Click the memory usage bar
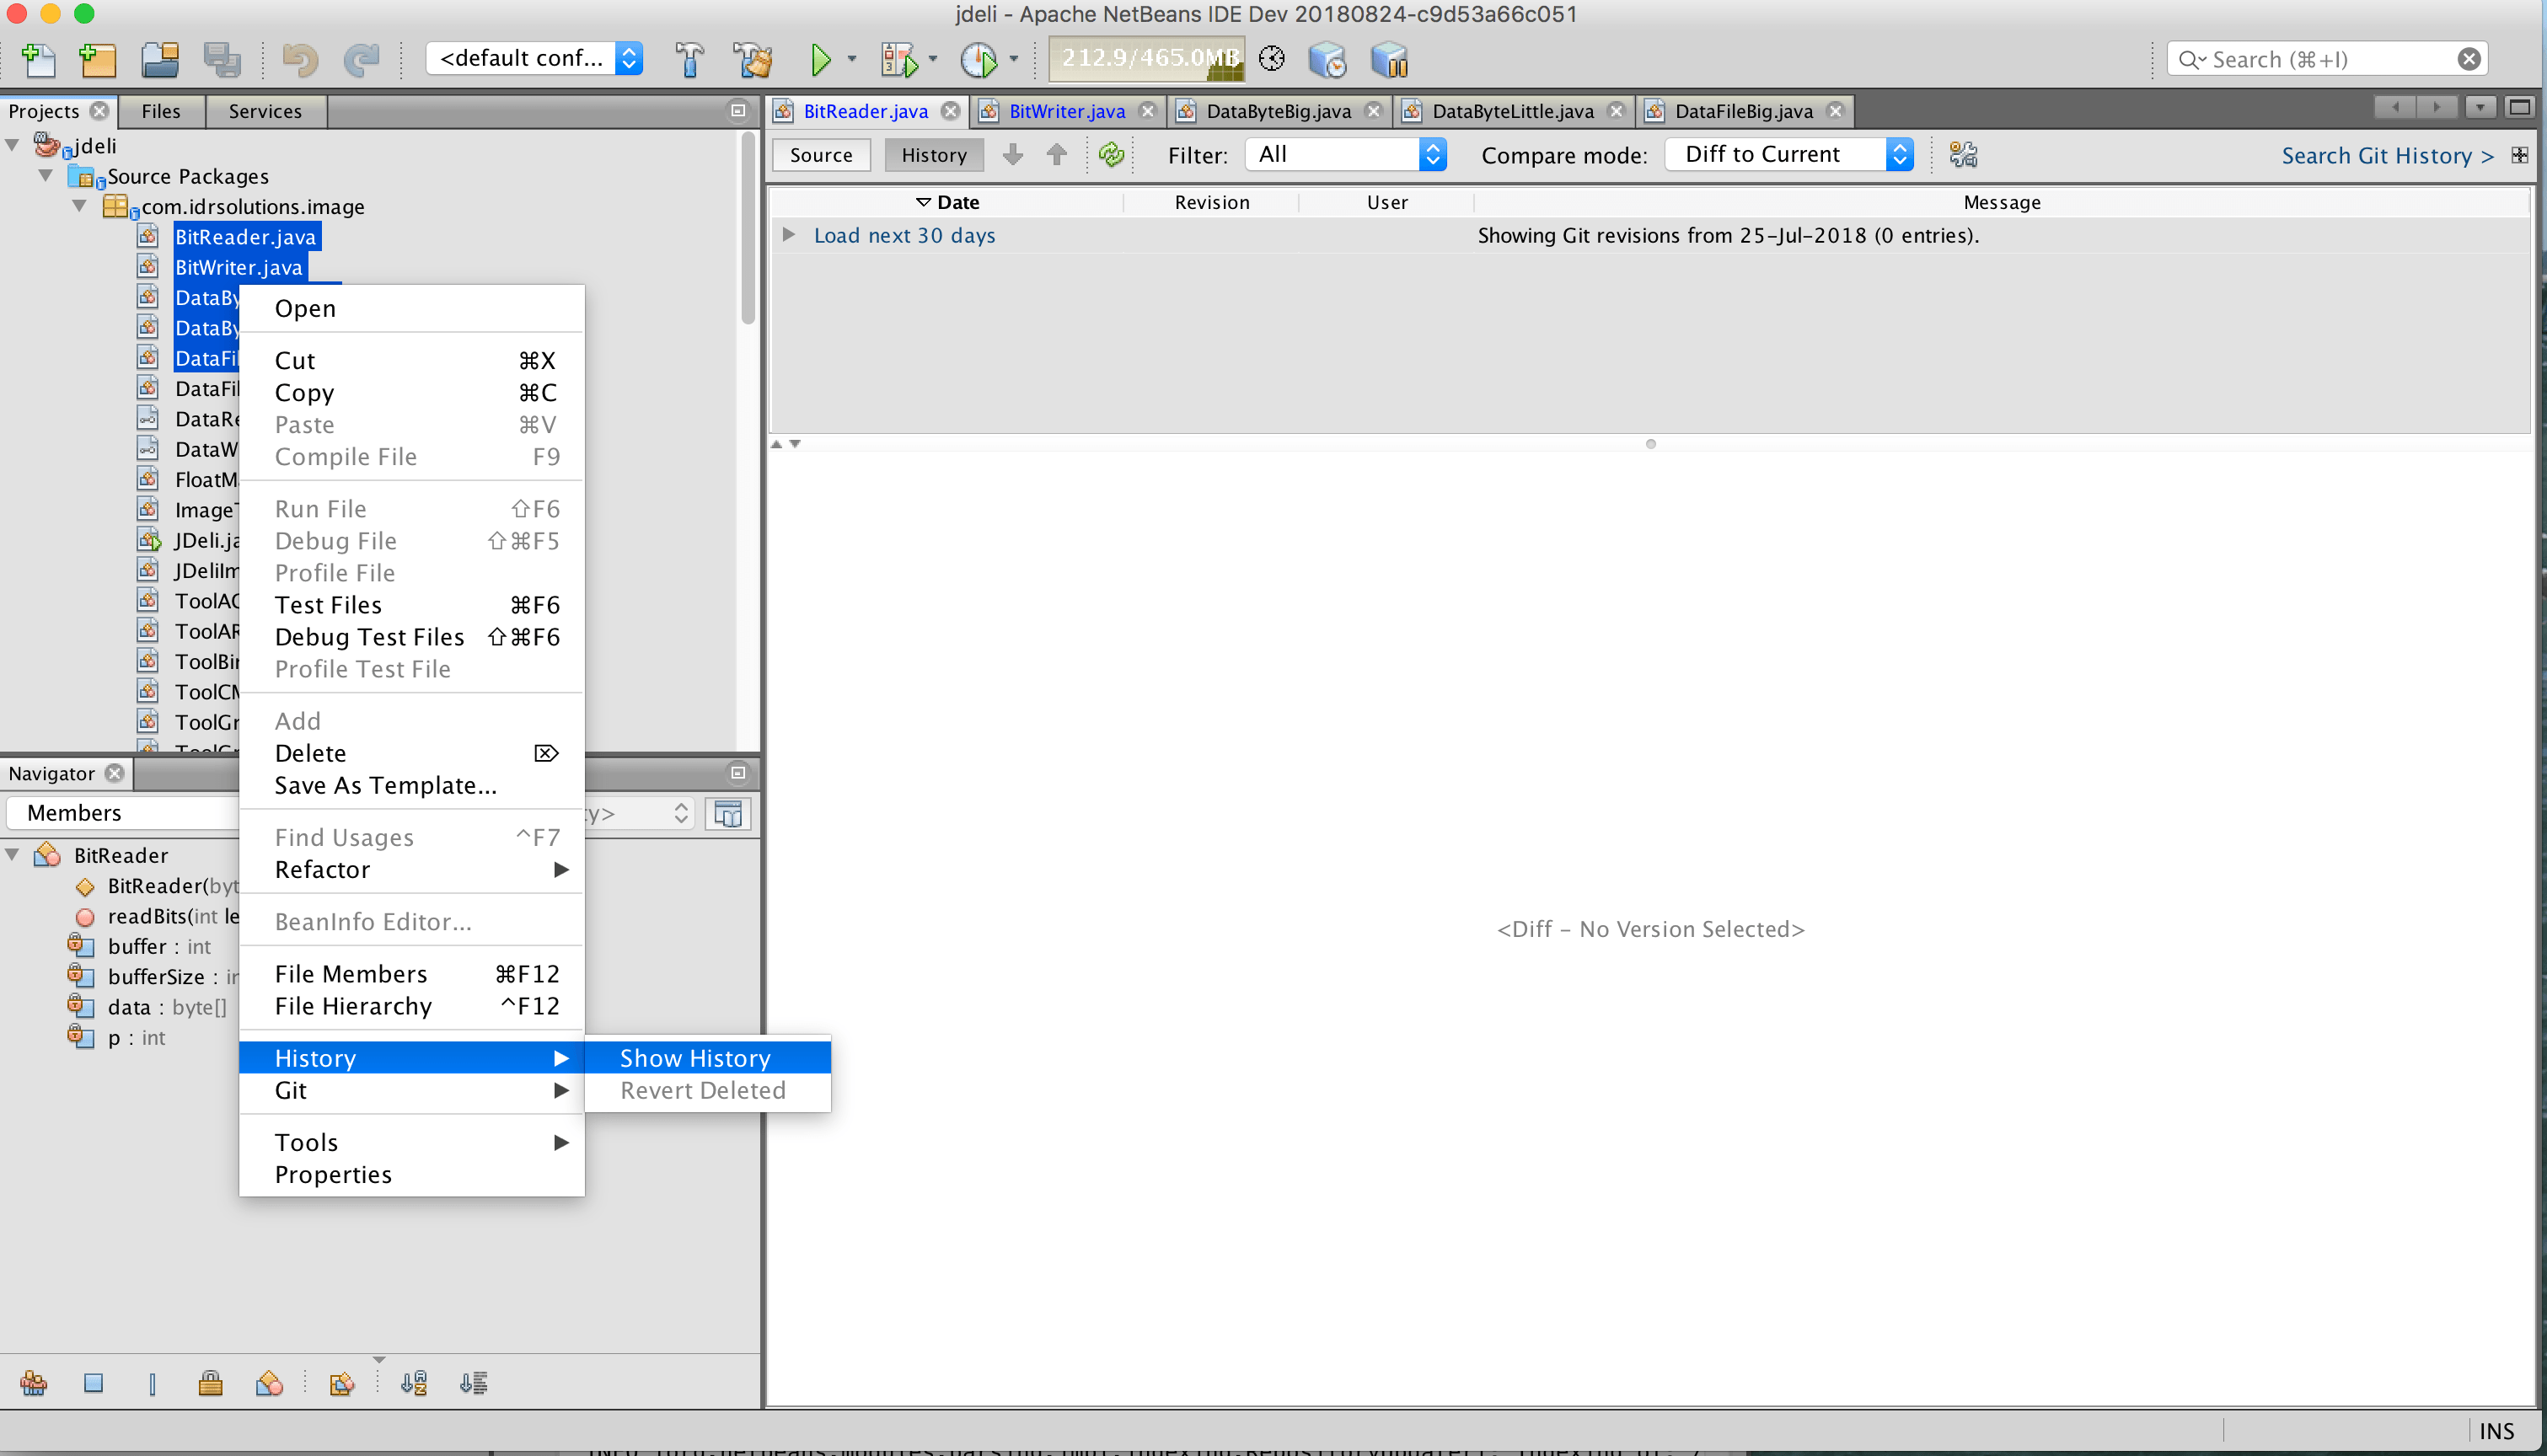Viewport: 2547px width, 1456px height. click(1147, 59)
